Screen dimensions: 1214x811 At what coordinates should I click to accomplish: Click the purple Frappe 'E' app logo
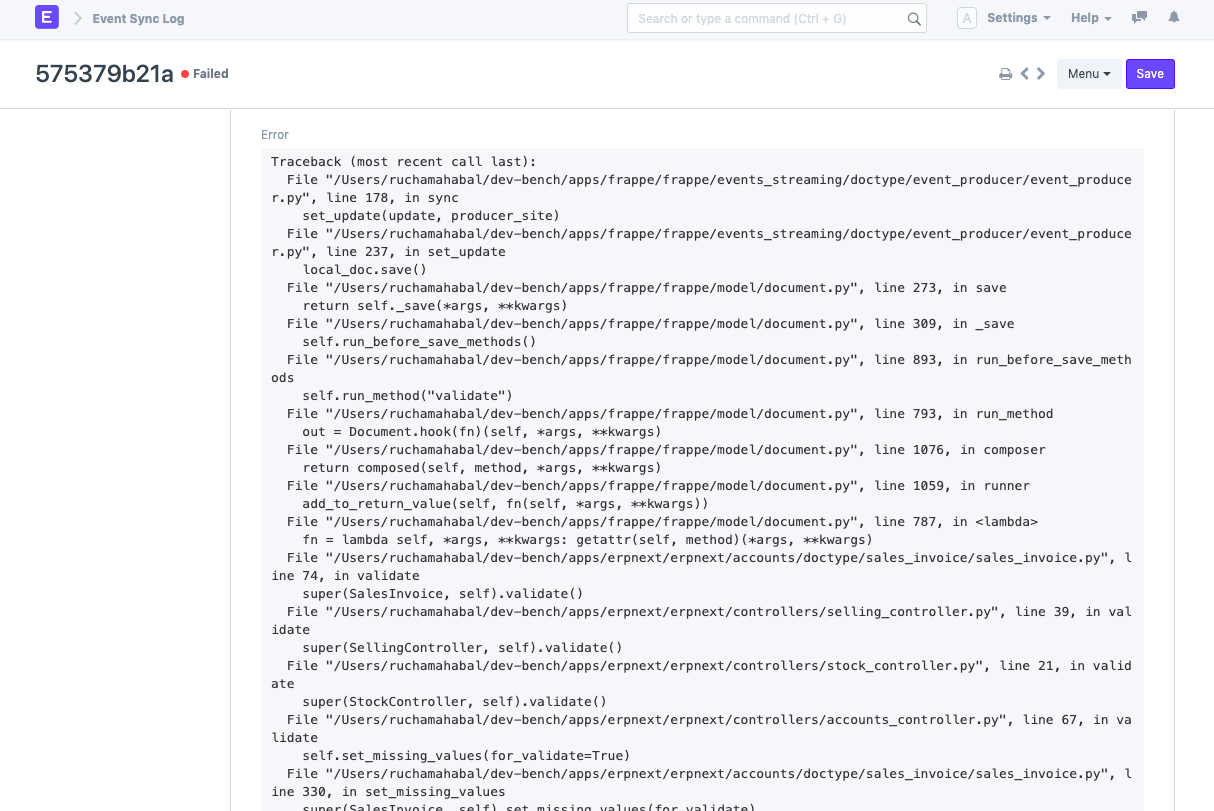46,17
